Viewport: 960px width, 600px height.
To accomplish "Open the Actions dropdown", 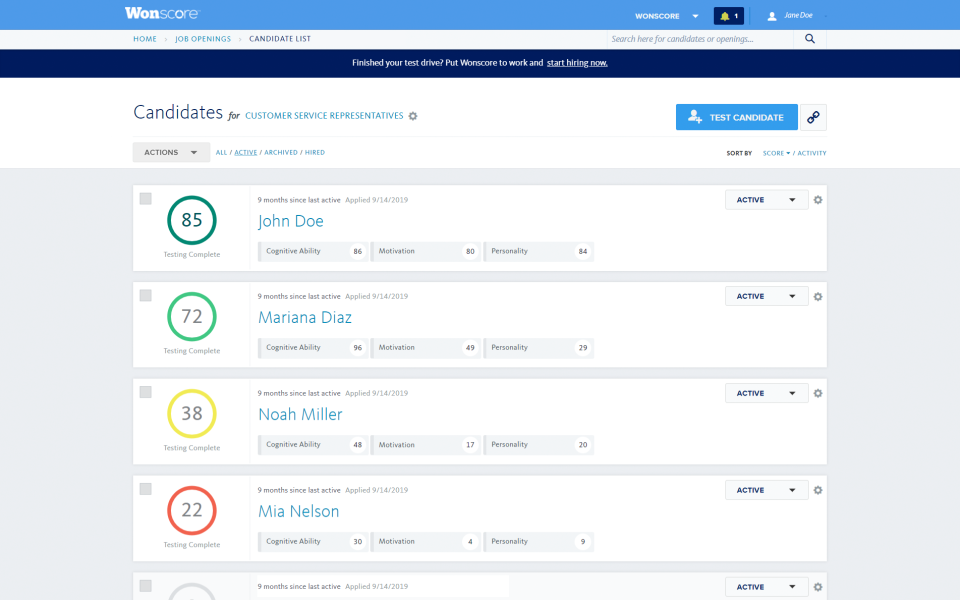I will coord(171,152).
